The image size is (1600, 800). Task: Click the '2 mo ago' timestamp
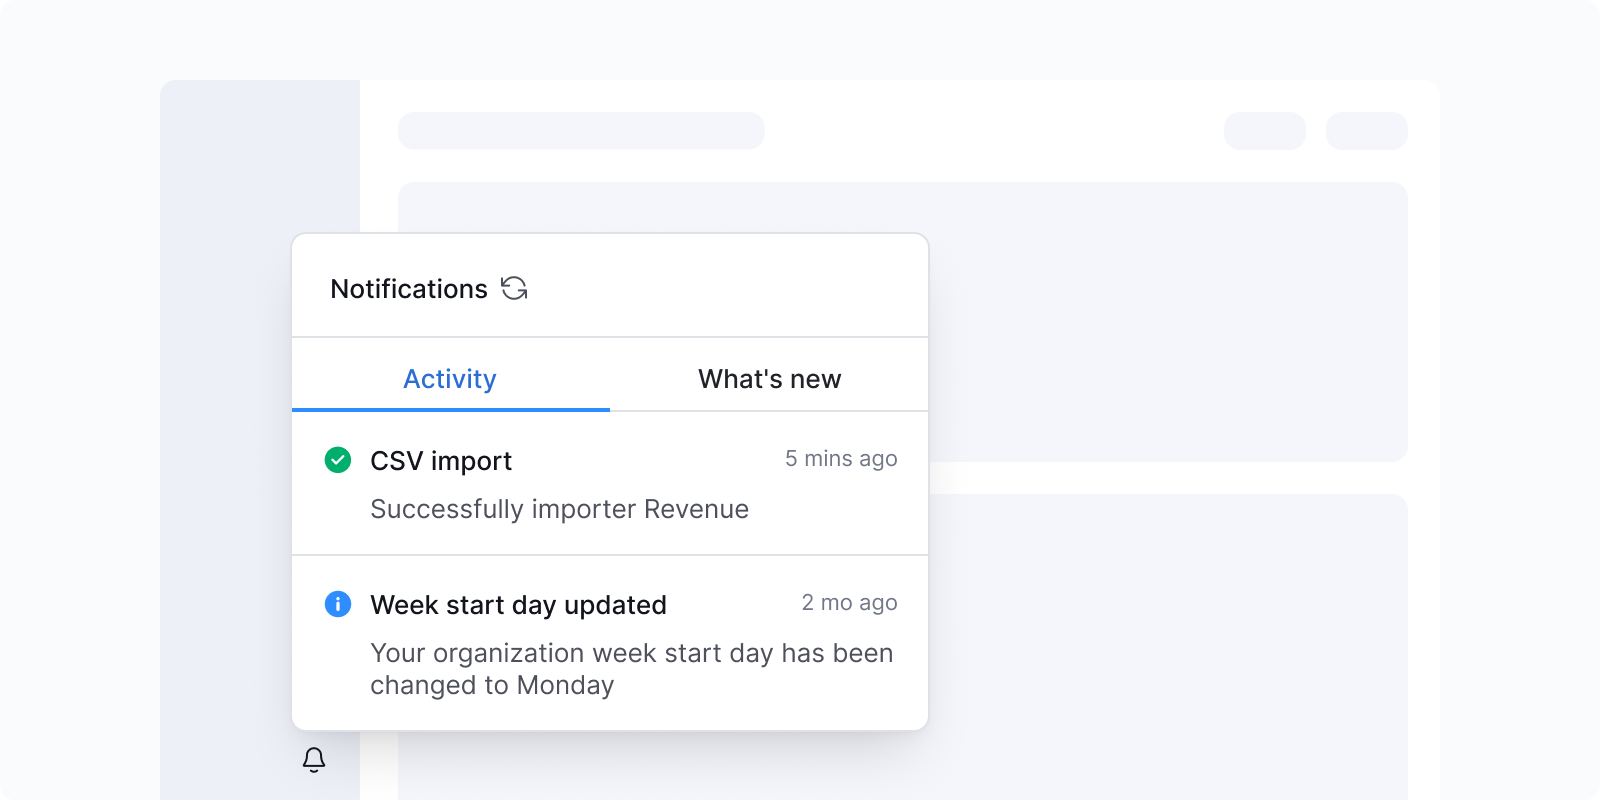point(849,602)
